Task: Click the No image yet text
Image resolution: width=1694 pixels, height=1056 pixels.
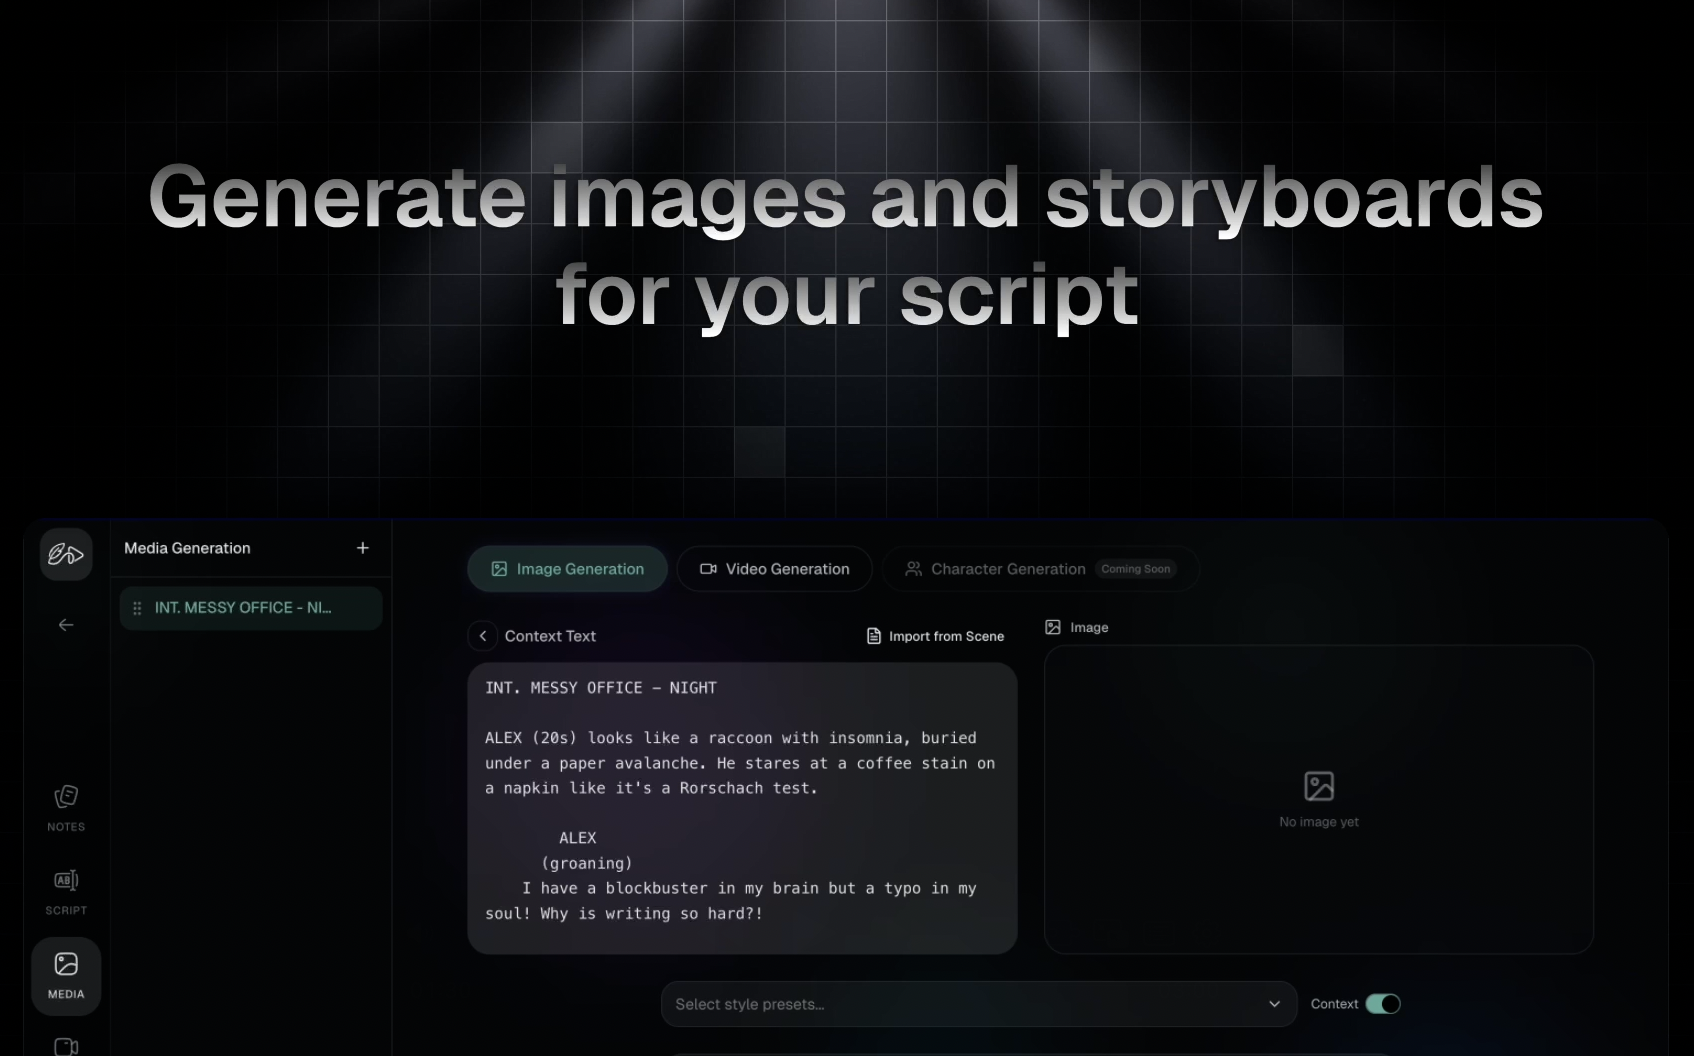Action: pyautogui.click(x=1319, y=822)
